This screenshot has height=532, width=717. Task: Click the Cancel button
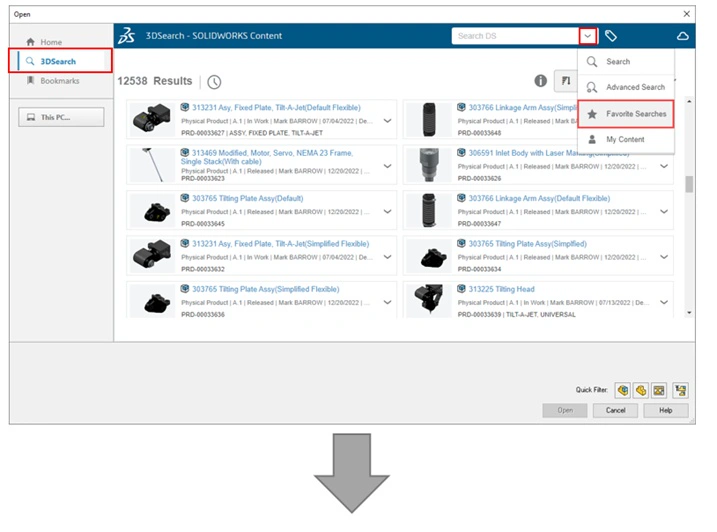[x=615, y=410]
